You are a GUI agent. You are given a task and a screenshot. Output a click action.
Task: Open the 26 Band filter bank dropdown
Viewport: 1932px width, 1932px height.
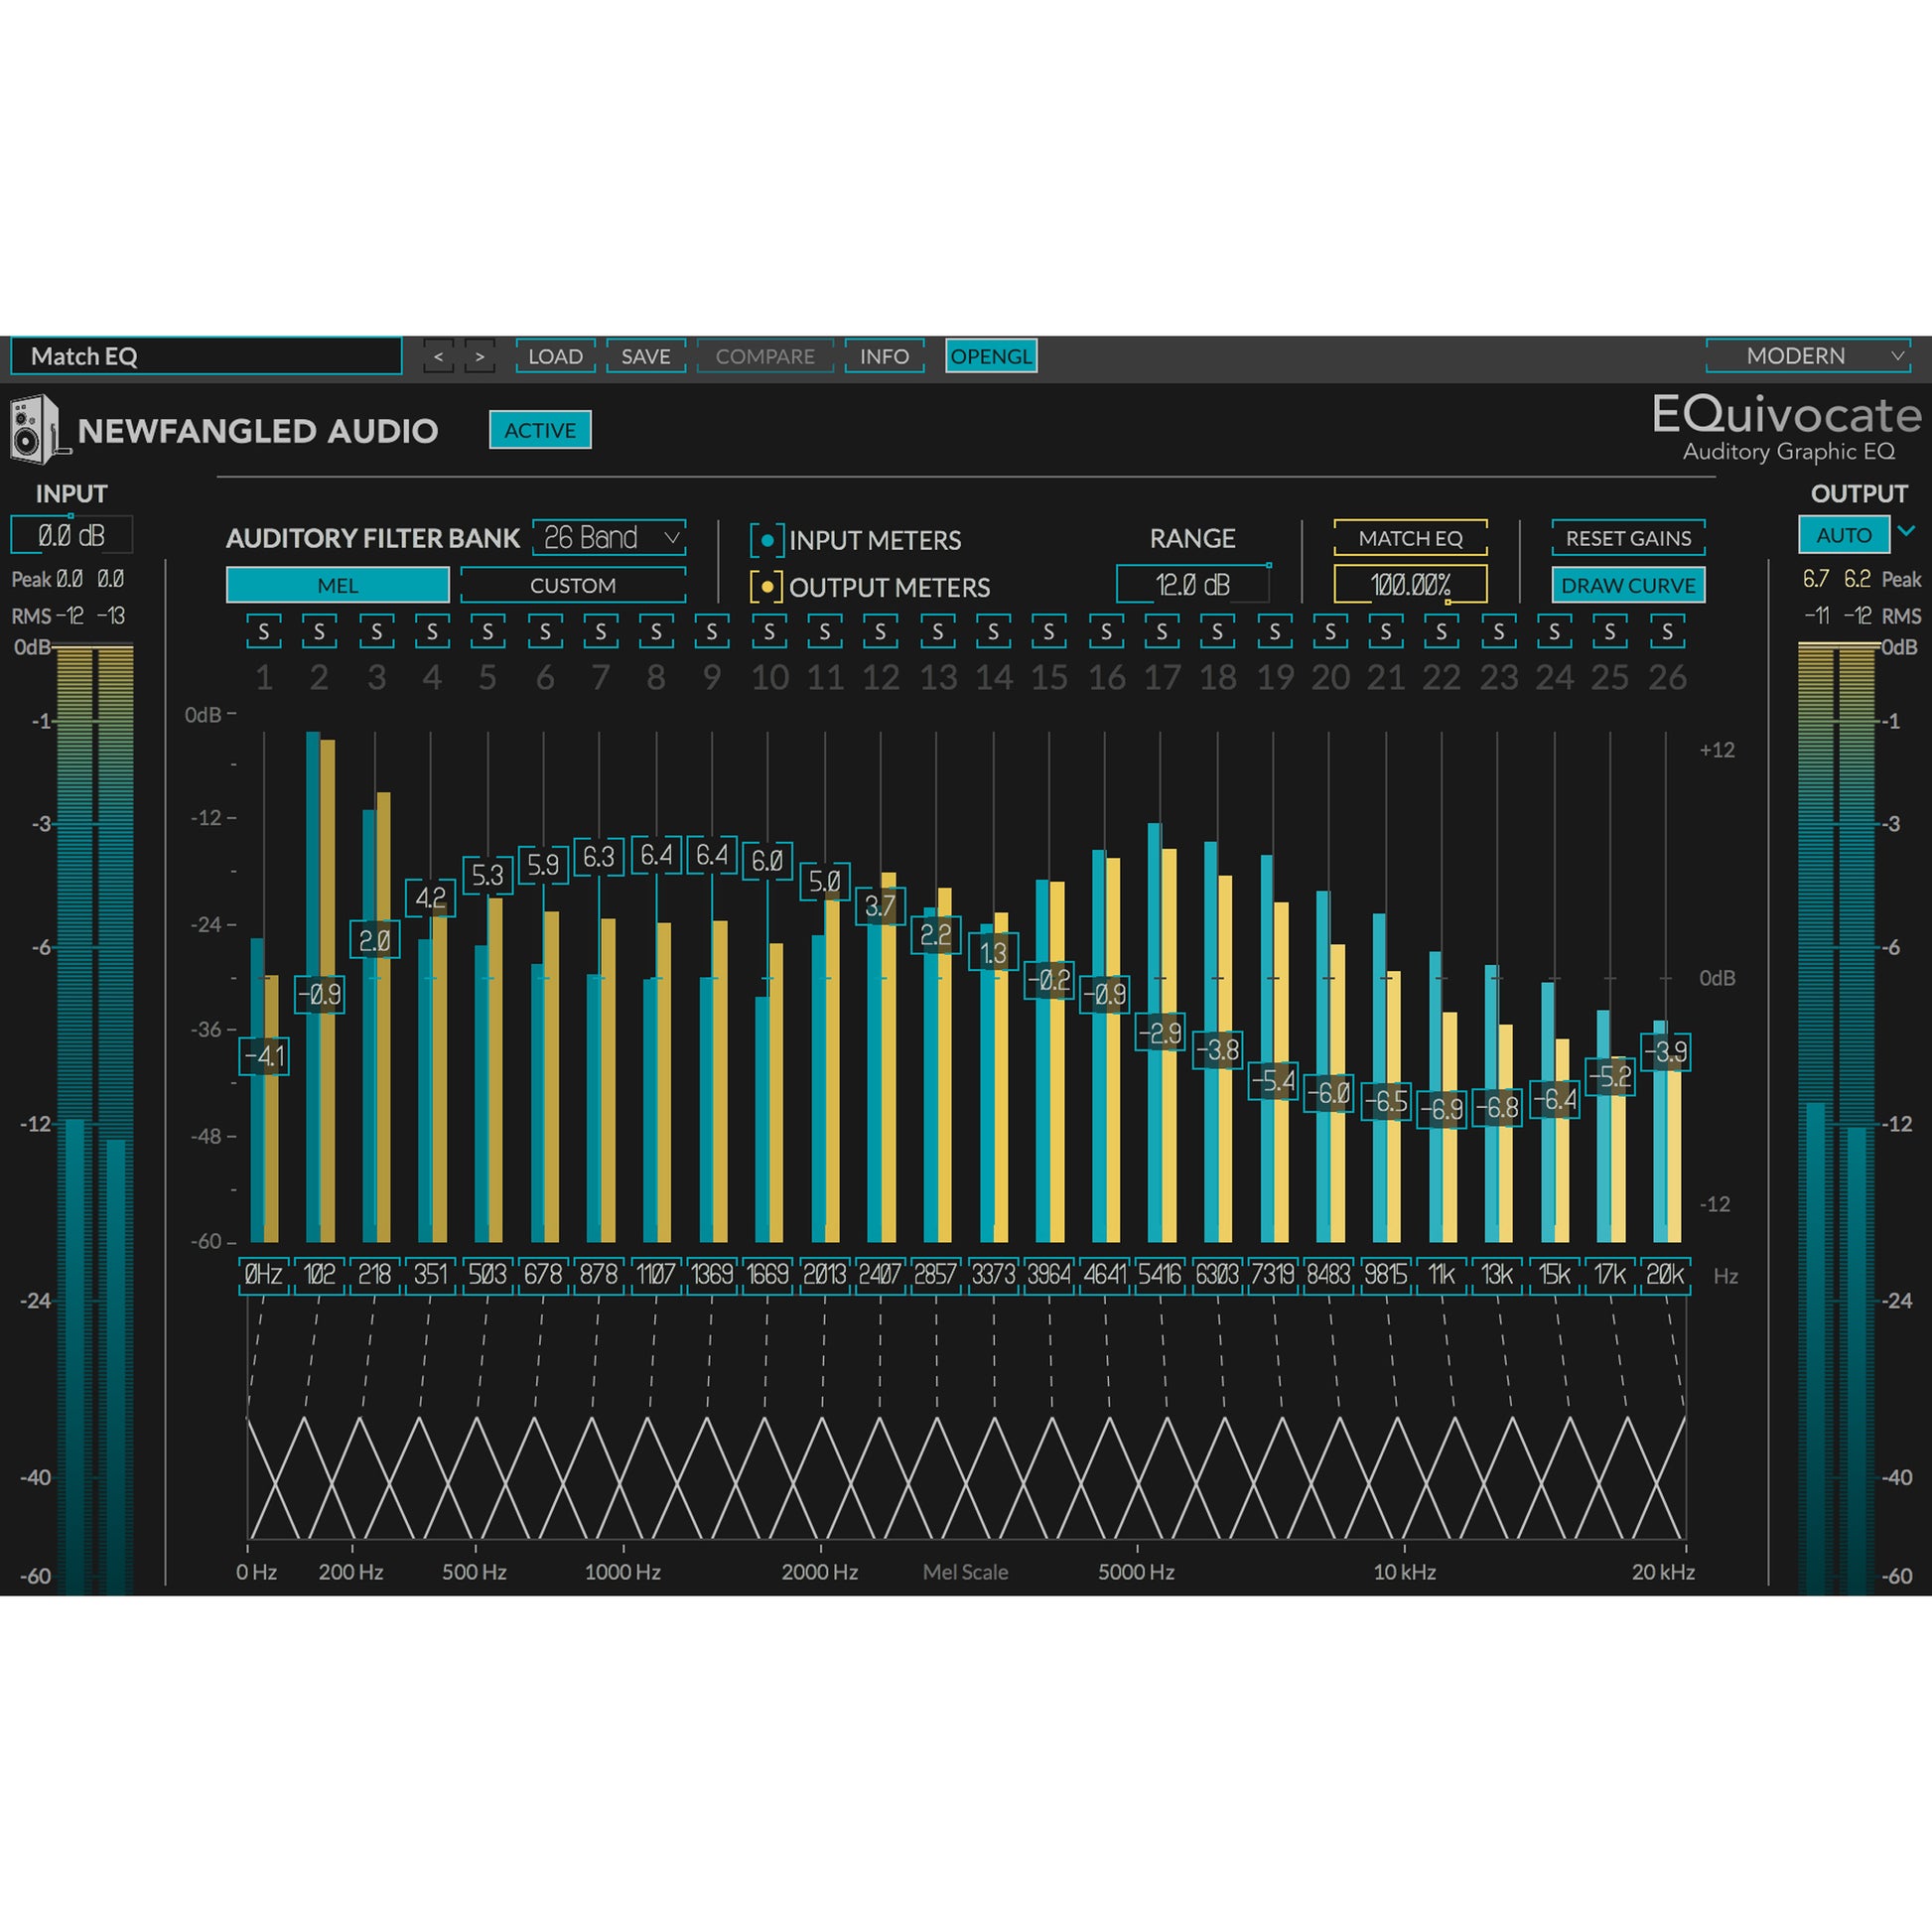point(609,539)
